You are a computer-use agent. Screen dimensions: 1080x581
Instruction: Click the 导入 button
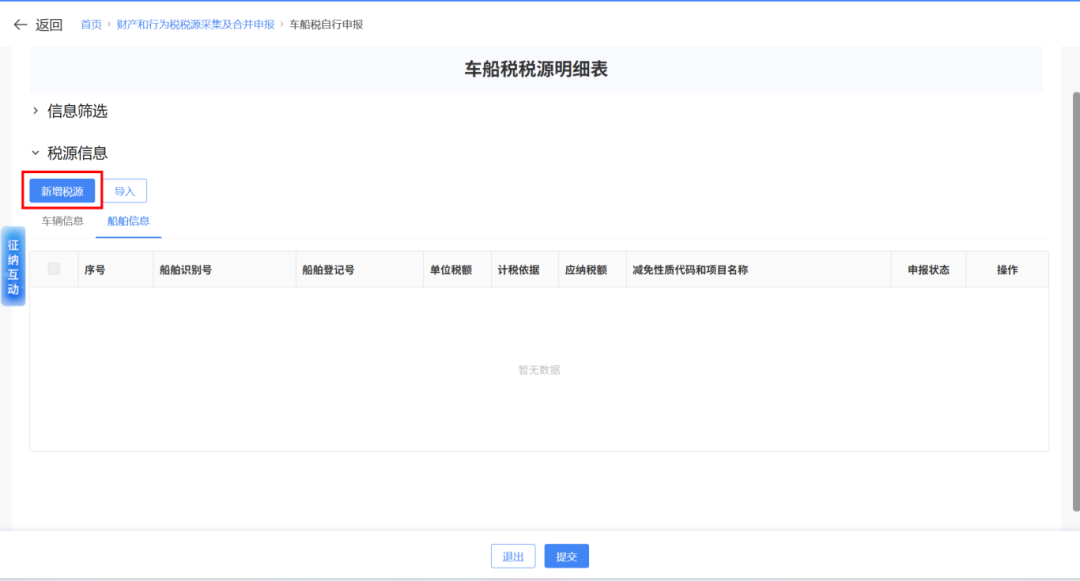pos(125,191)
